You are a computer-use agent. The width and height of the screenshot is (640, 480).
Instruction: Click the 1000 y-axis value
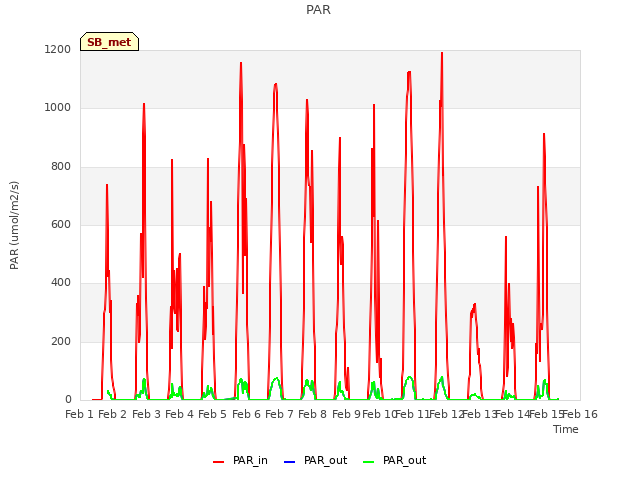(x=58, y=107)
